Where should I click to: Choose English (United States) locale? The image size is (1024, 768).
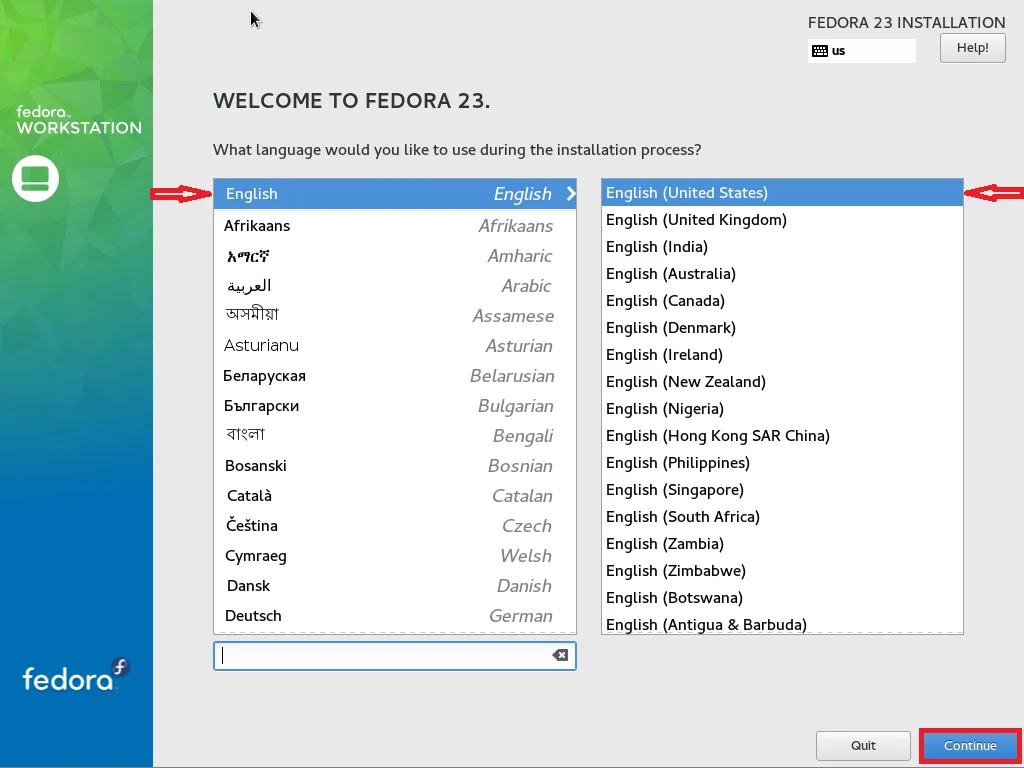(782, 193)
